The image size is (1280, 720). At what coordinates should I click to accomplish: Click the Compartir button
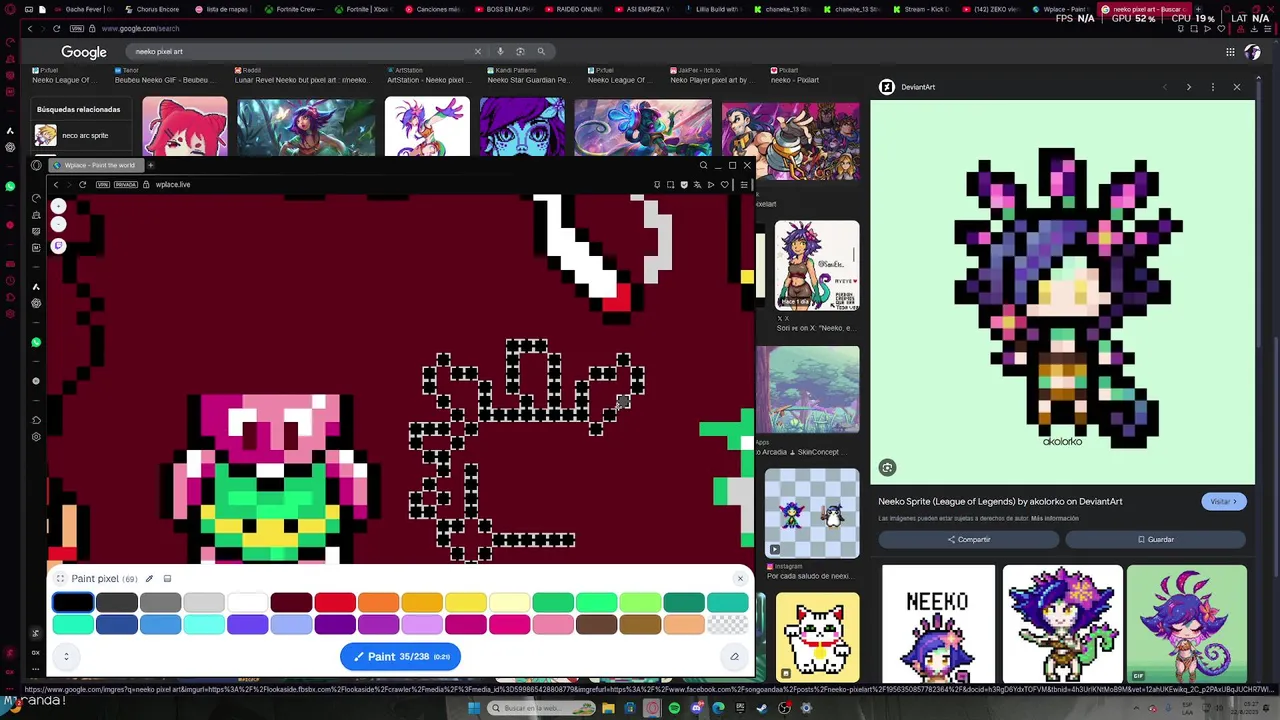pyautogui.click(x=969, y=539)
